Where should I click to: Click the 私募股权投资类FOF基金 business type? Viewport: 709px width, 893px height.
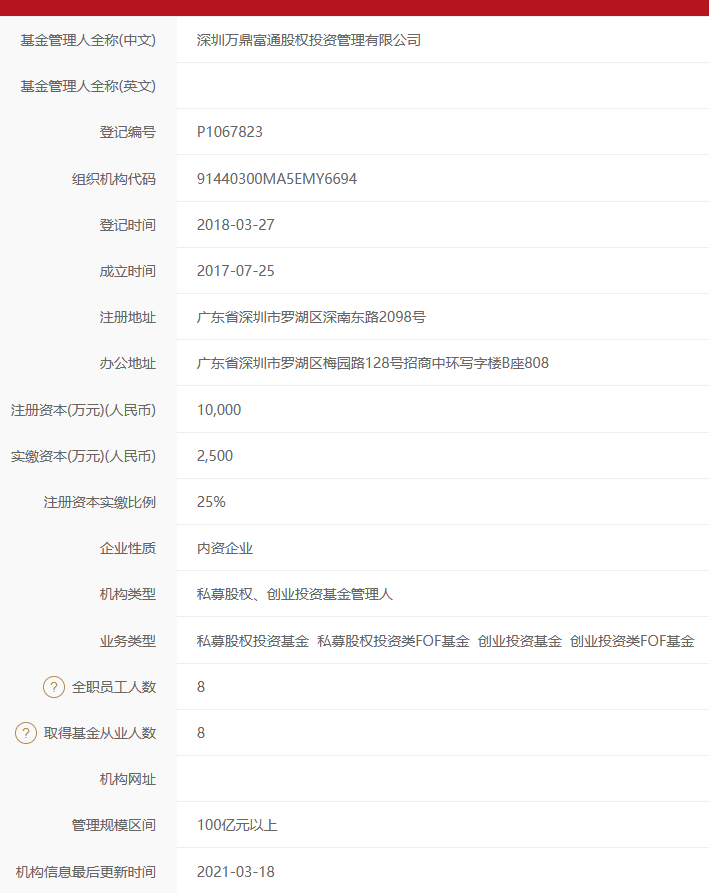coord(393,641)
